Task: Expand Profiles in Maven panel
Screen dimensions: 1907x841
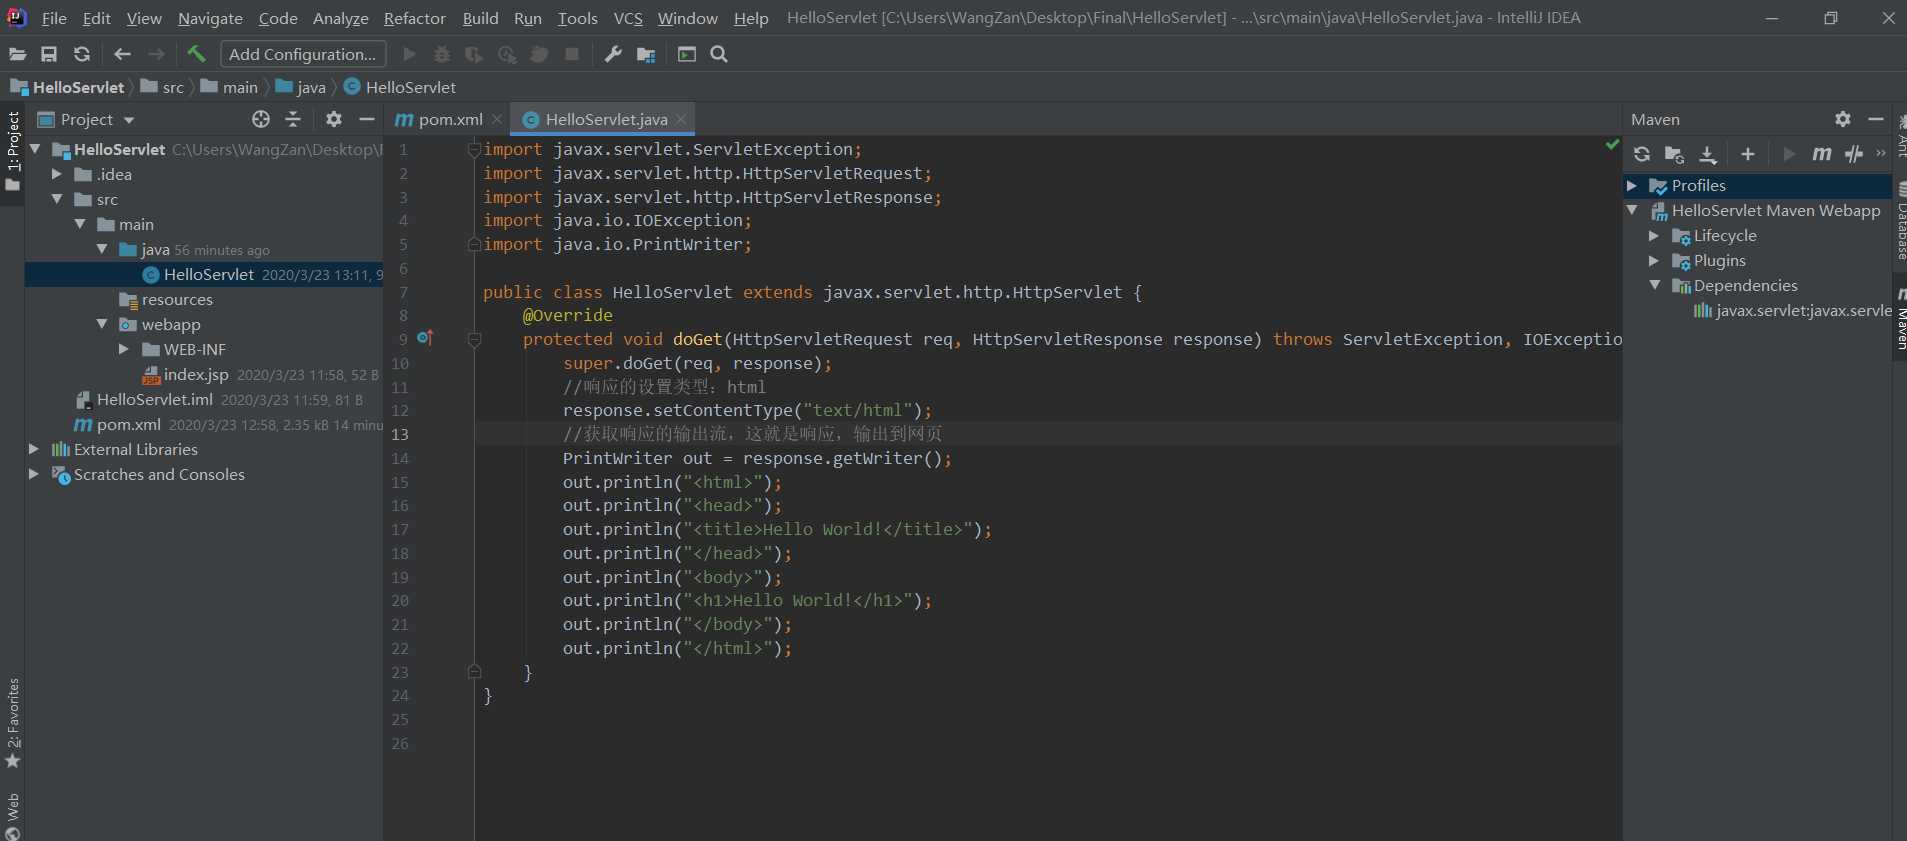Action: click(x=1632, y=185)
